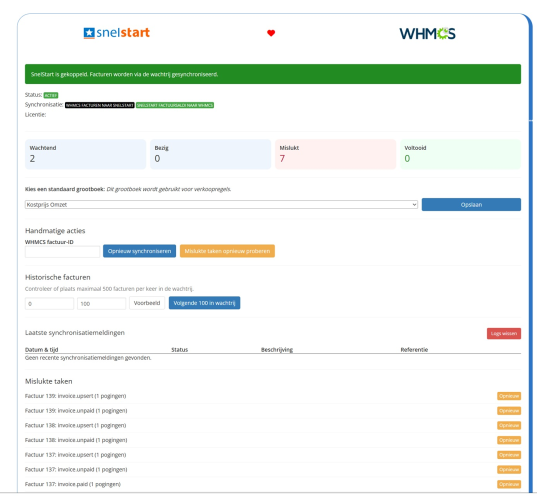Retry Factuur 137 invoice.paid with Opnieuw
537x502 pixels.
point(509,485)
